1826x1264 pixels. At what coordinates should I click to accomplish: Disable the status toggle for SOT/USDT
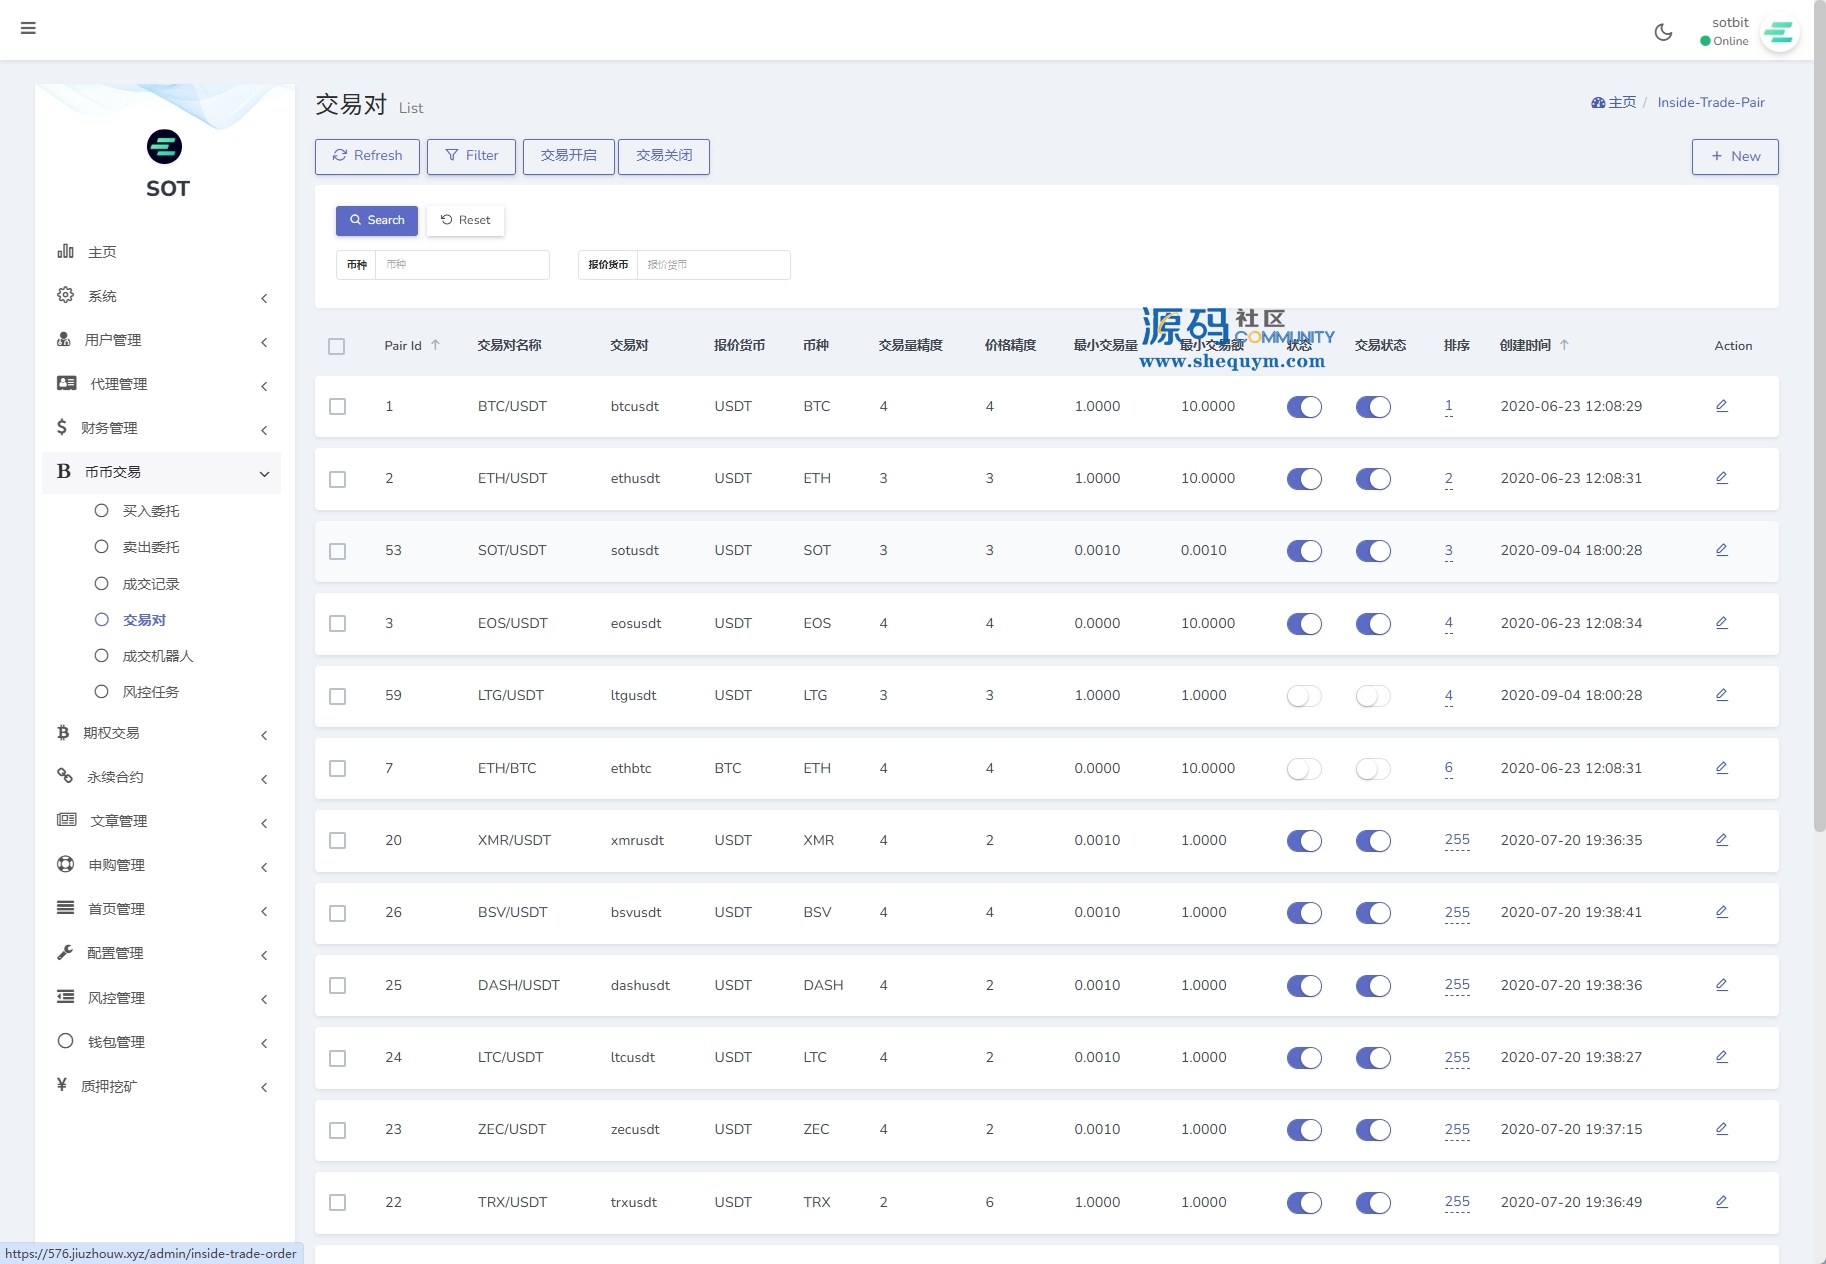tap(1304, 551)
